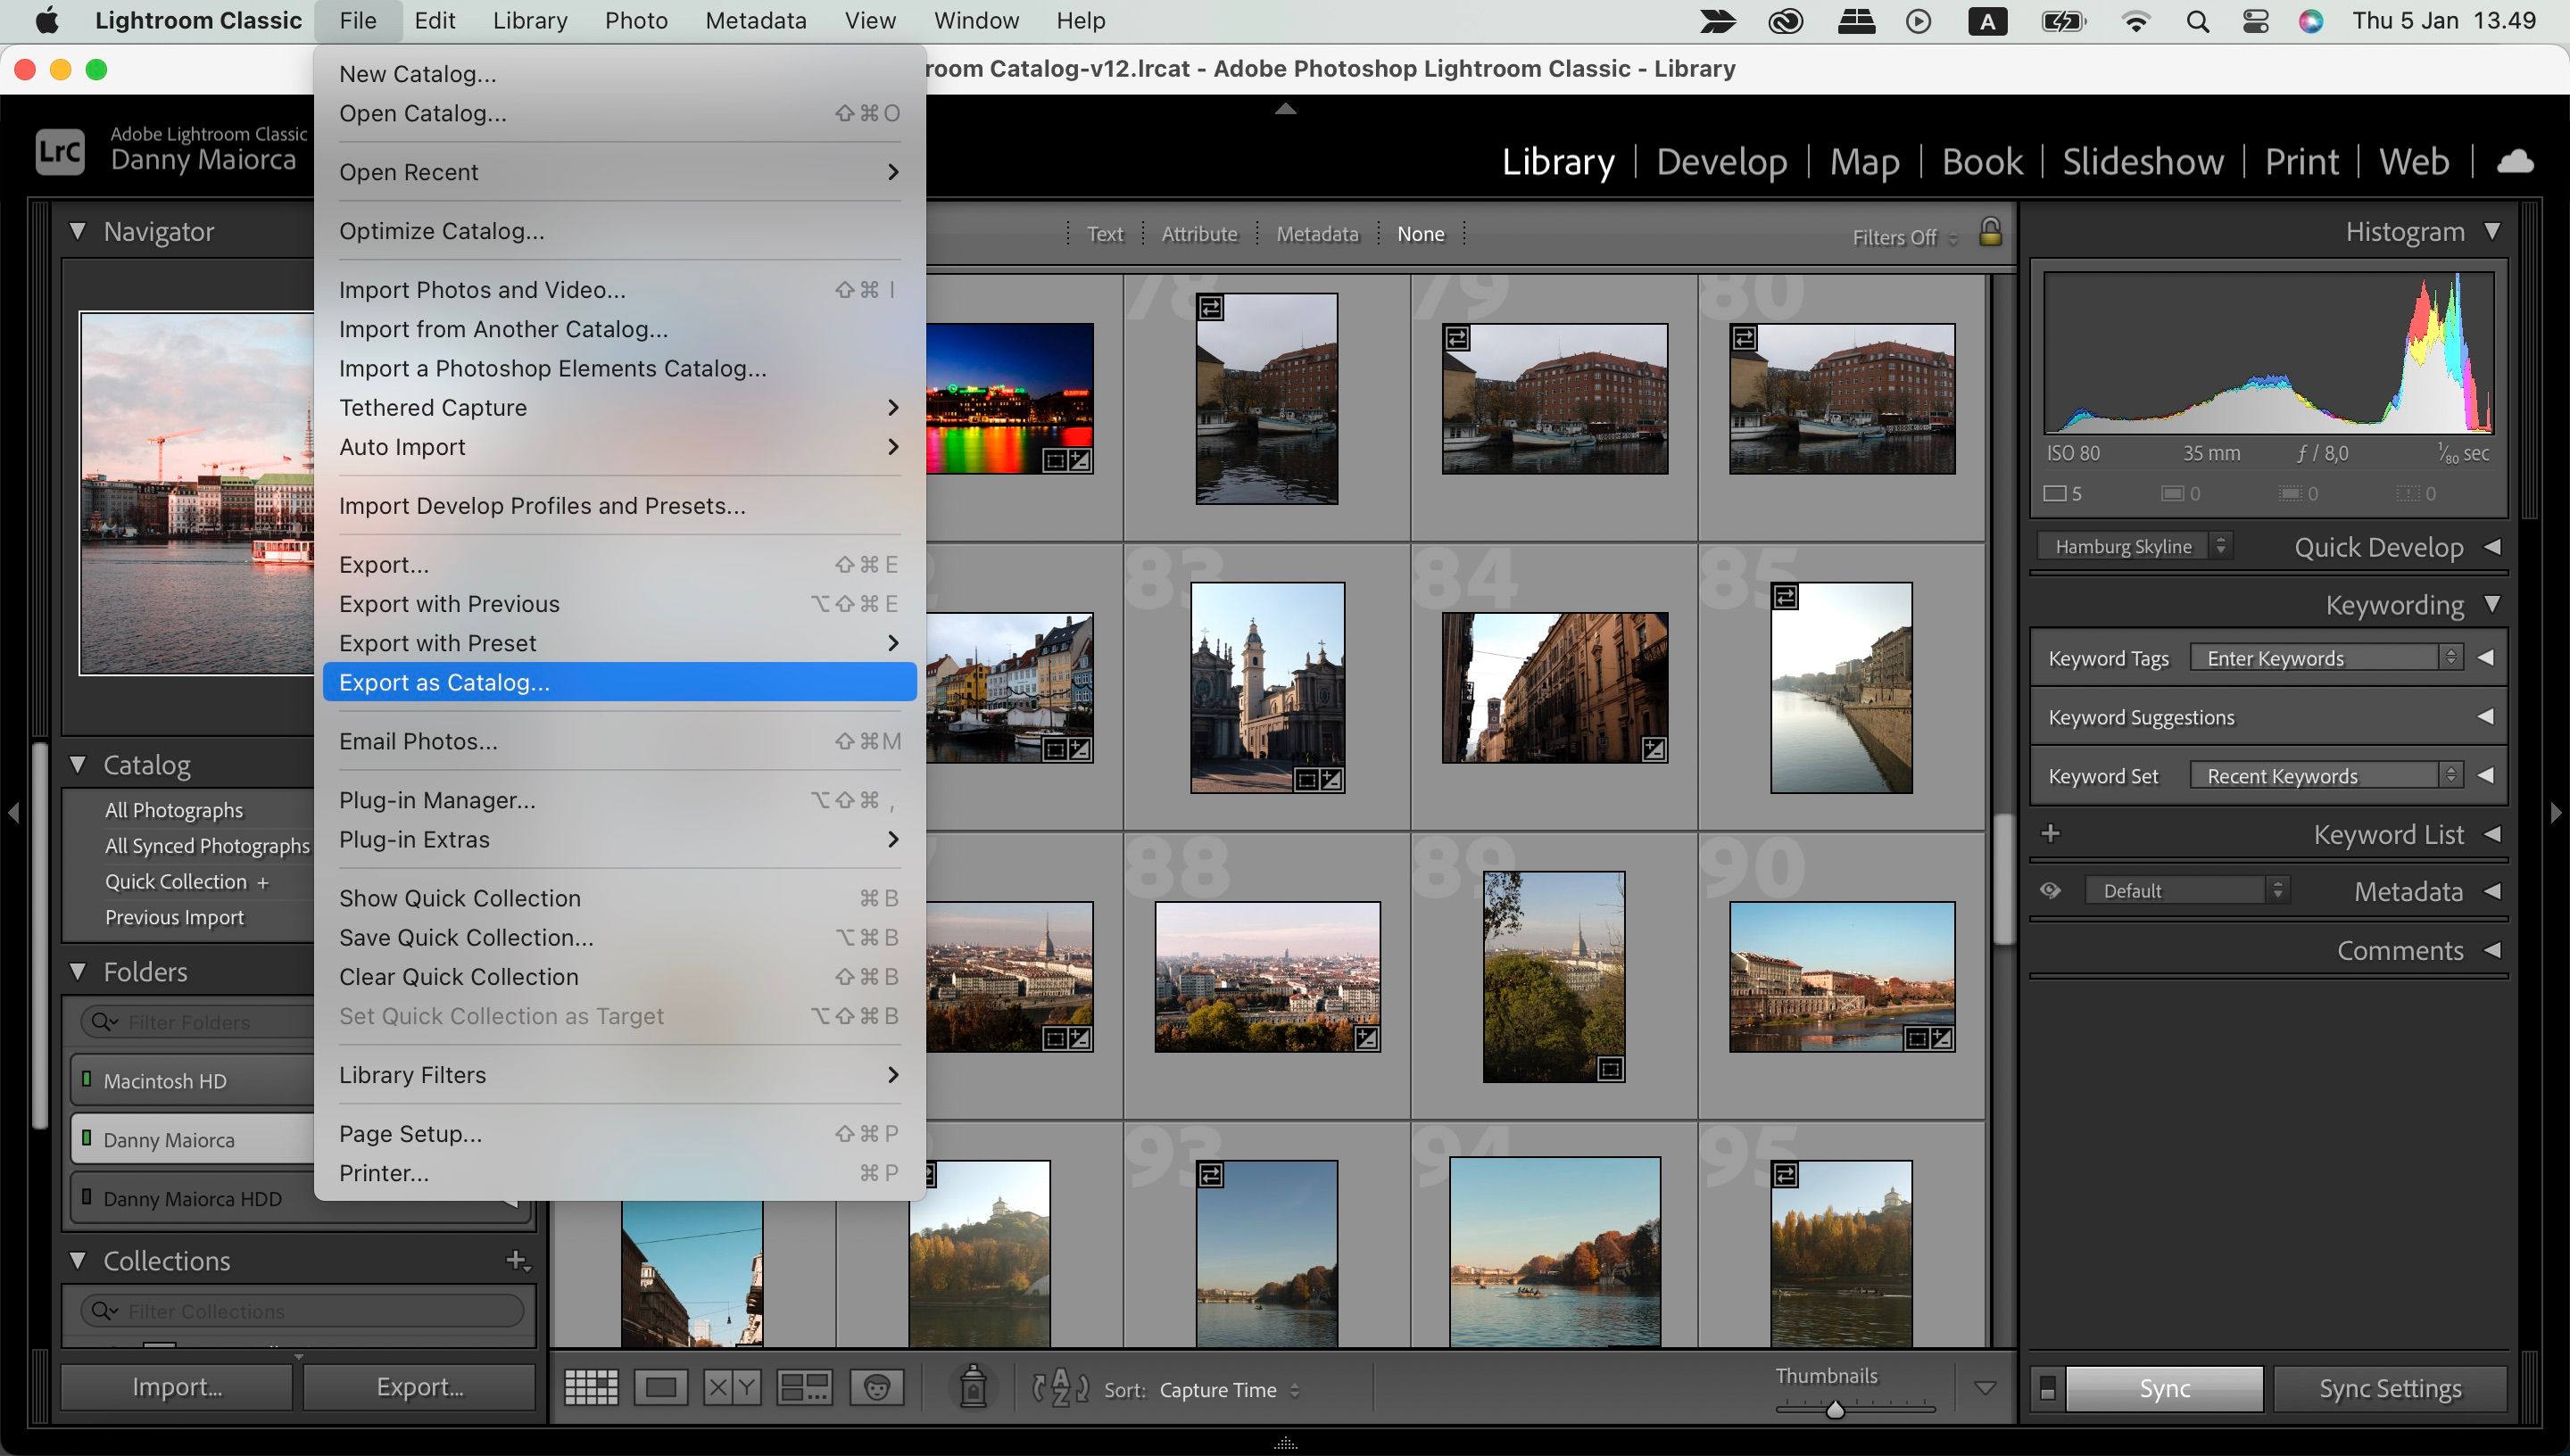Choose Export as Catalog from File menu
This screenshot has width=2570, height=1456.
444,682
